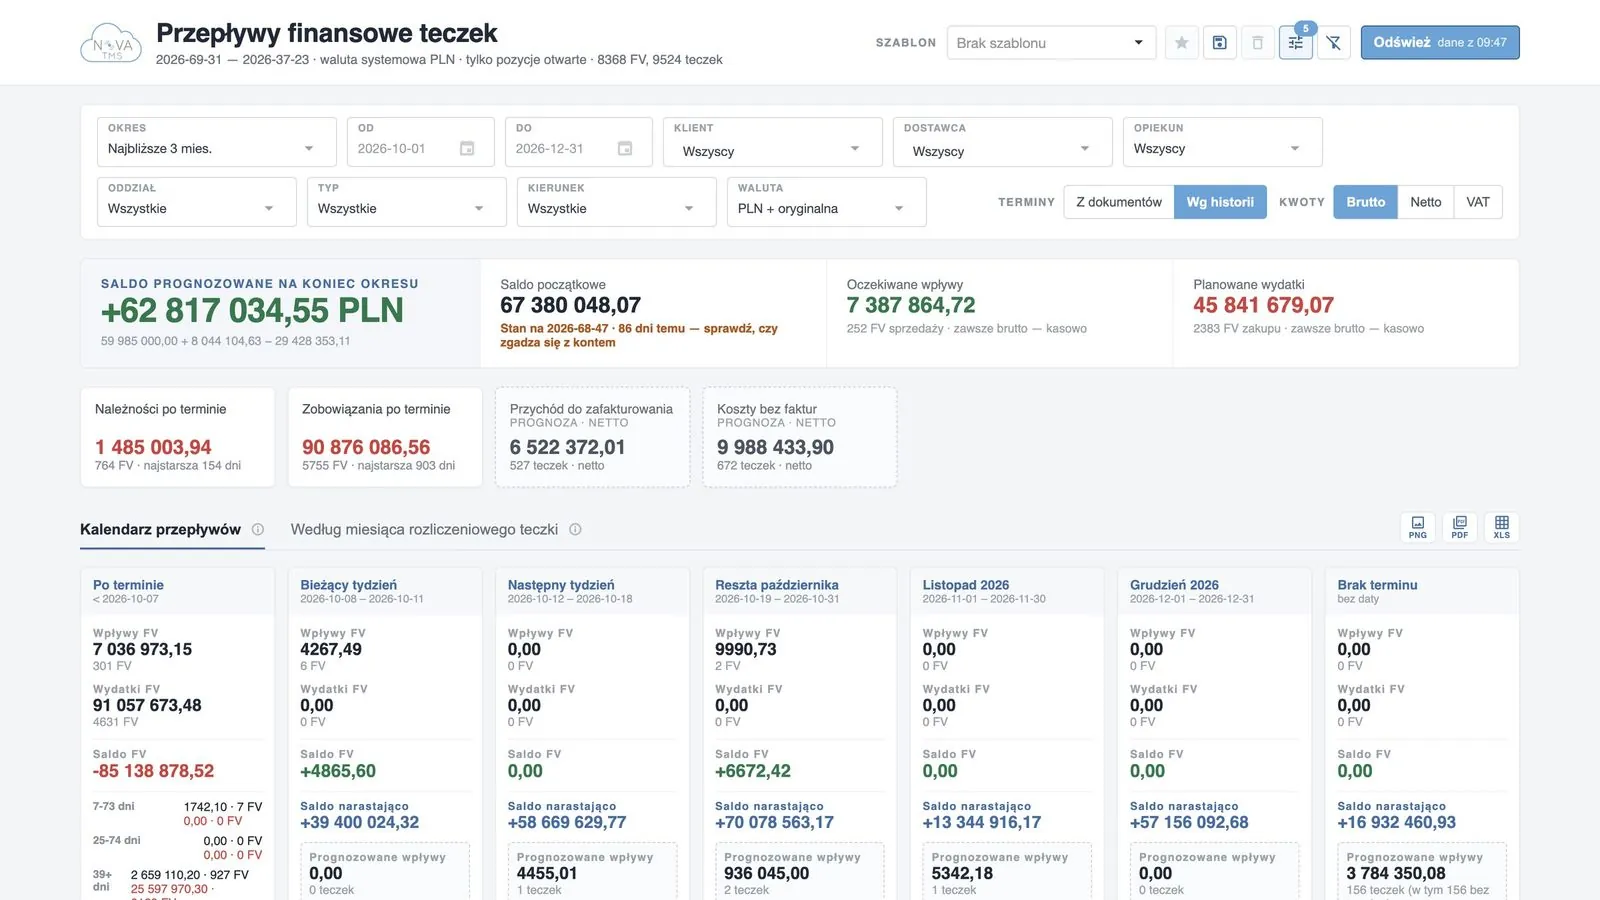Open Koszty bez faktur card
Screen dimensions: 1600x900
point(799,437)
